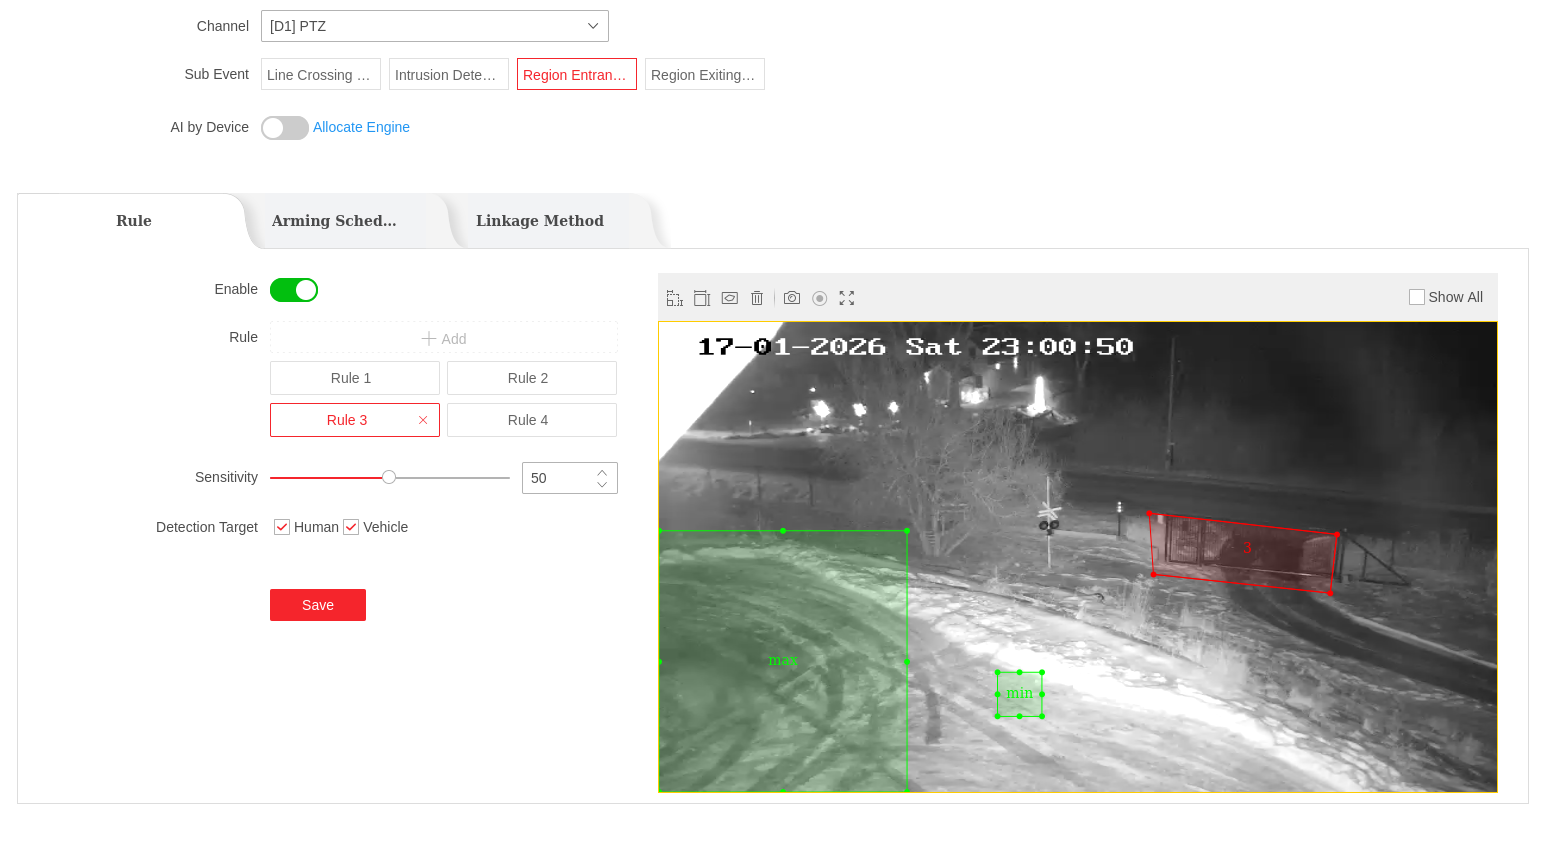Check the Show All checkbox
The height and width of the screenshot is (865, 1548).
click(x=1417, y=297)
